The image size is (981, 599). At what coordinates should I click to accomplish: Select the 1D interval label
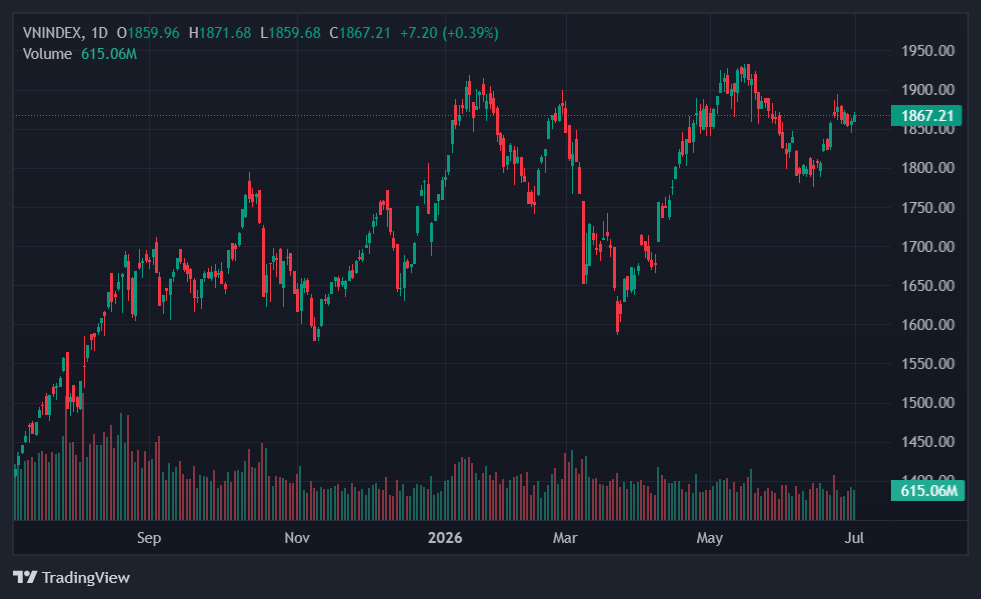99,33
